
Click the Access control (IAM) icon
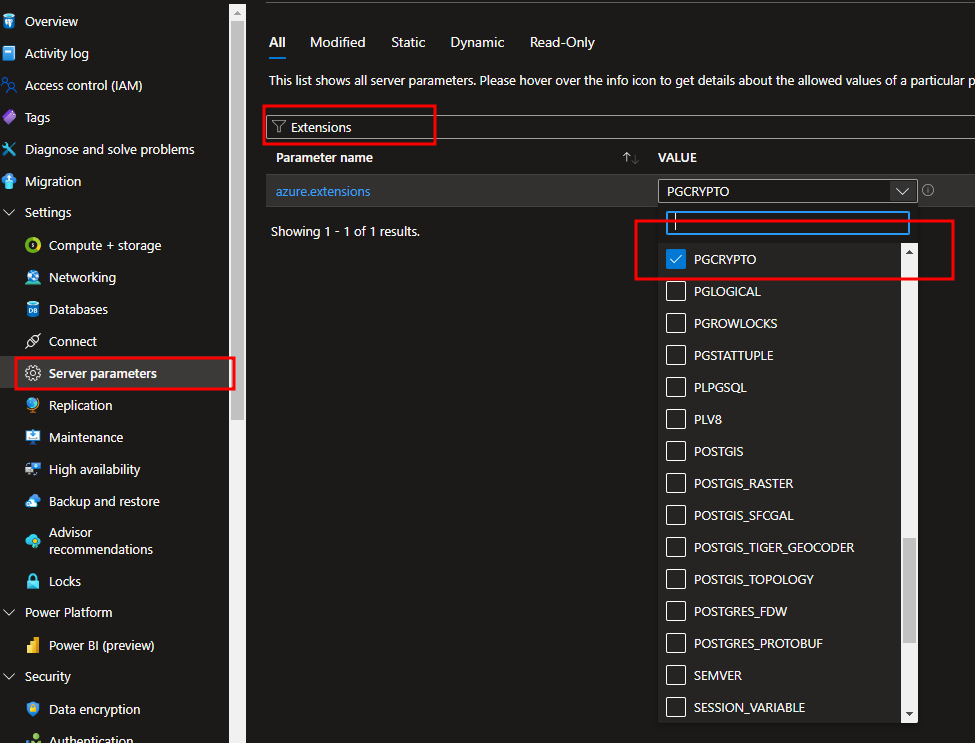tap(9, 85)
